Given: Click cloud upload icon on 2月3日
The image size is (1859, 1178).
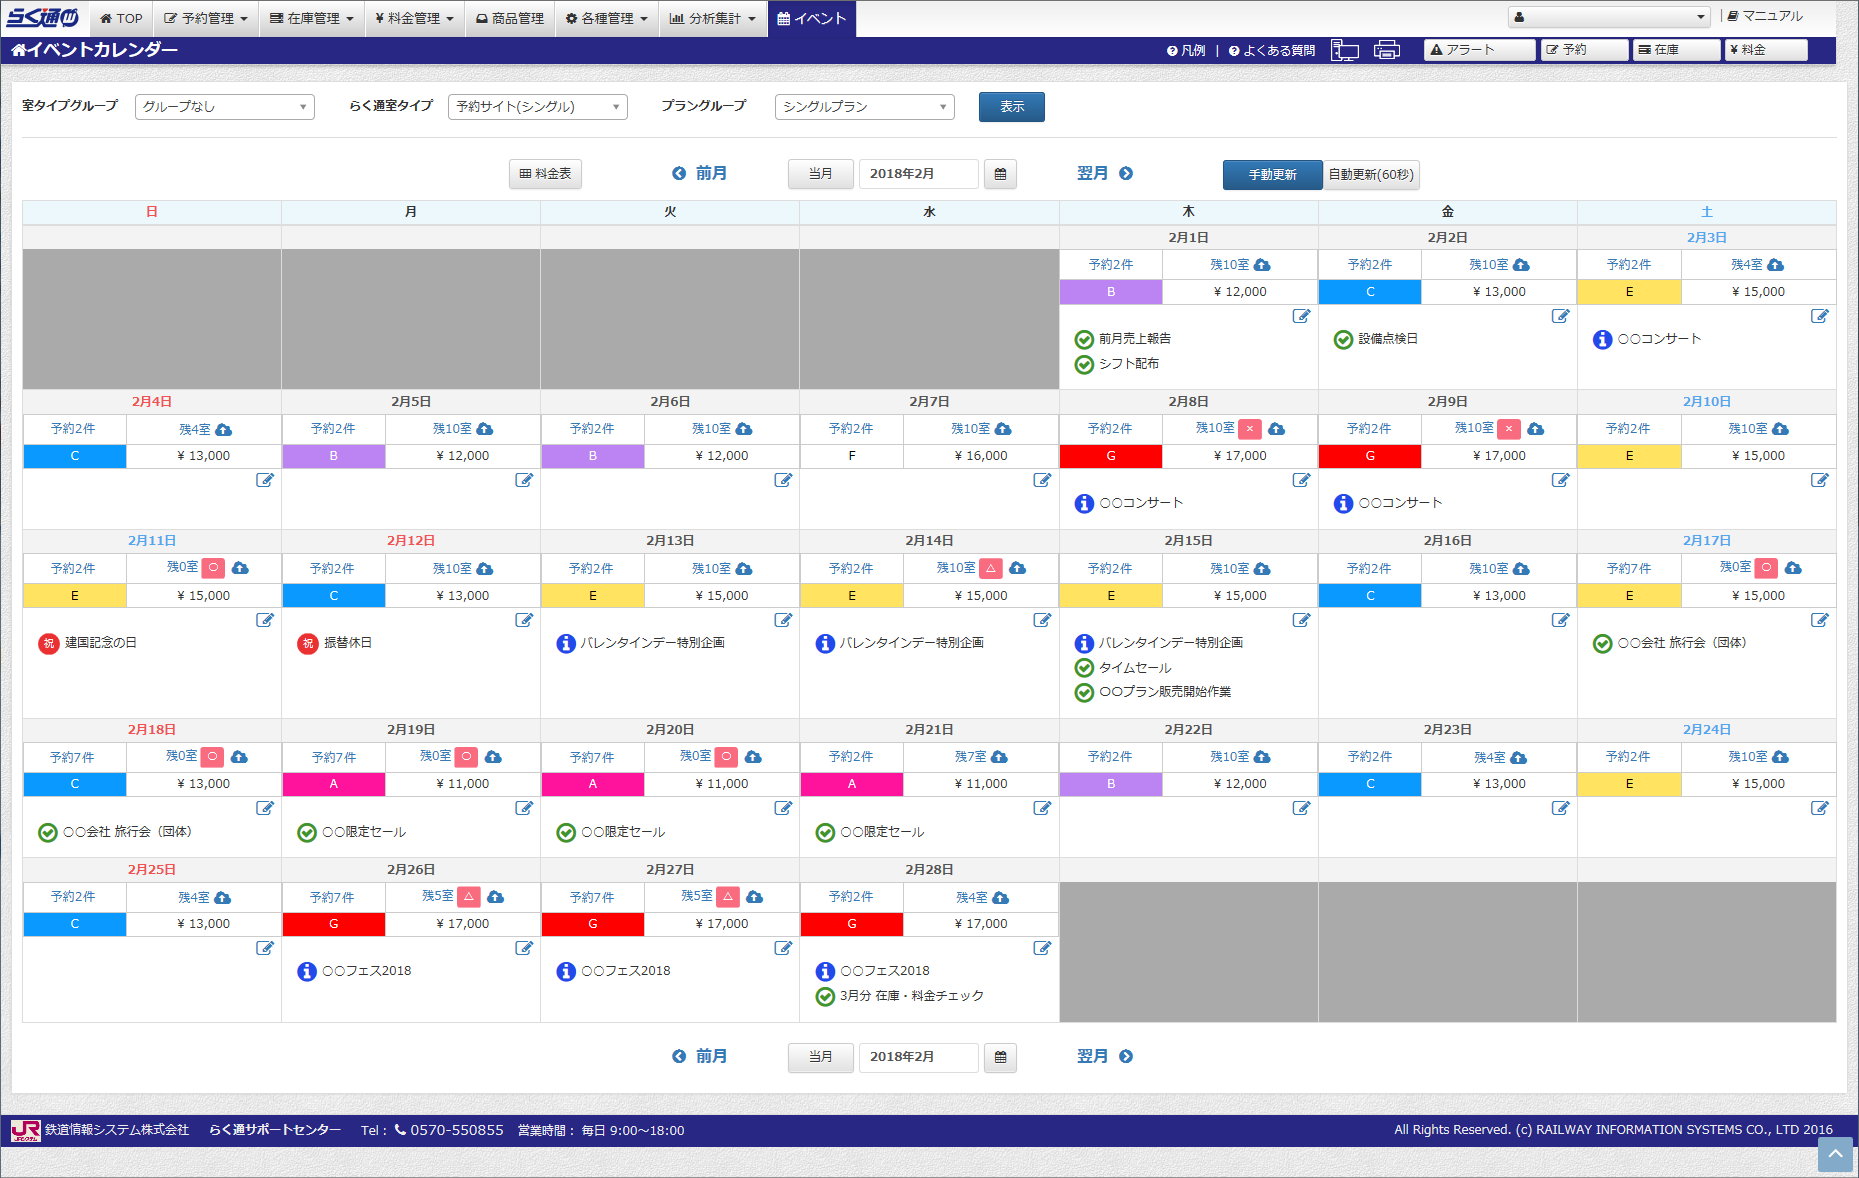Looking at the screenshot, I should pyautogui.click(x=1775, y=265).
